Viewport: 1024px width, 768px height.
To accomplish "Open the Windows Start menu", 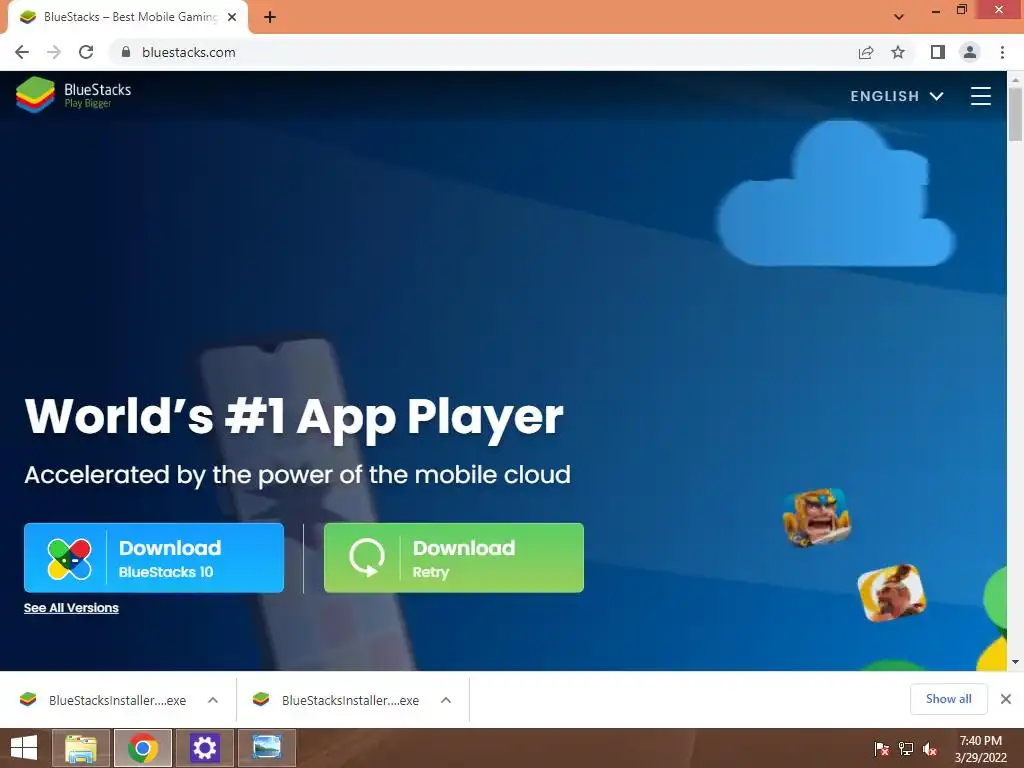I will tap(24, 748).
